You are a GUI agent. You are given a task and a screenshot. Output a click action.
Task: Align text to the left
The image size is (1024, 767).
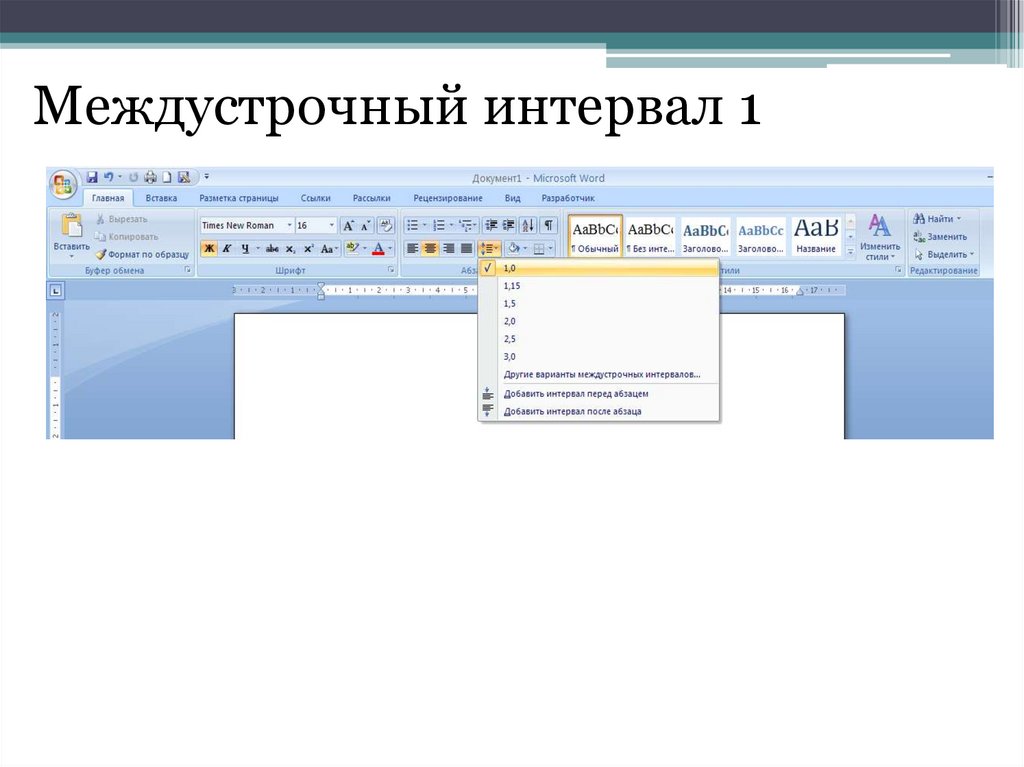[x=412, y=248]
